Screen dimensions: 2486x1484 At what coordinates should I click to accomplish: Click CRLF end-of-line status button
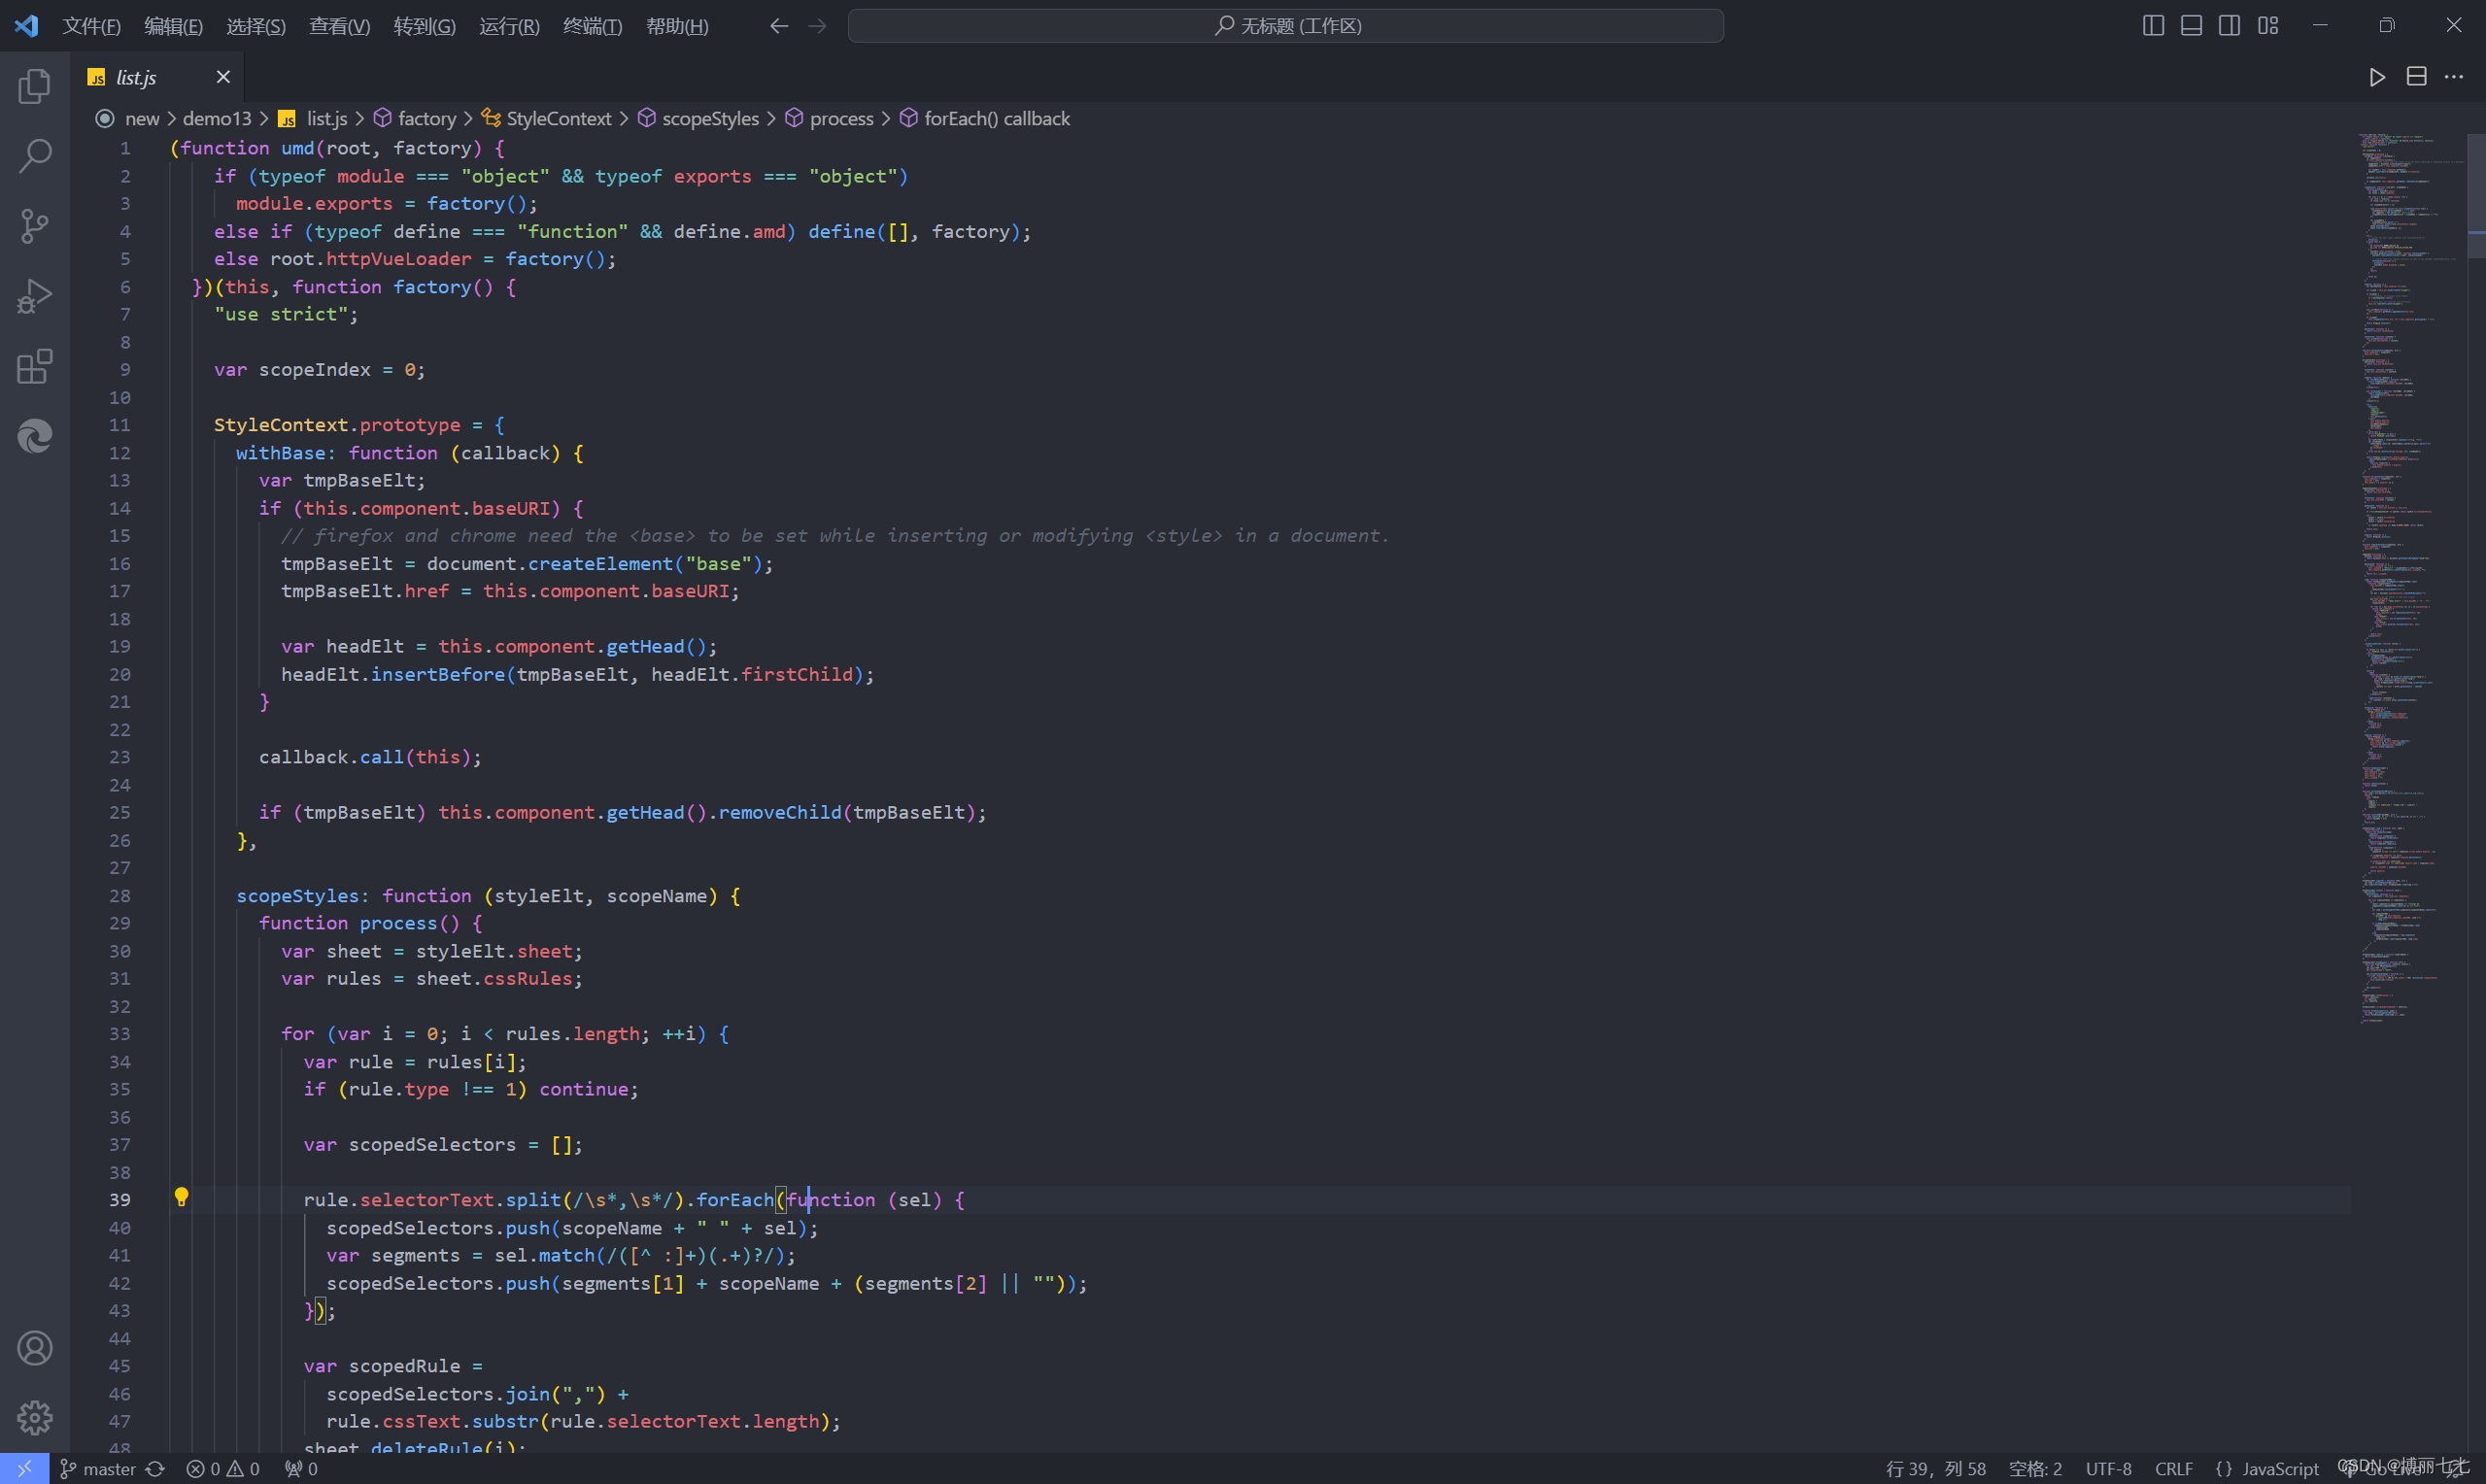click(x=2173, y=1468)
